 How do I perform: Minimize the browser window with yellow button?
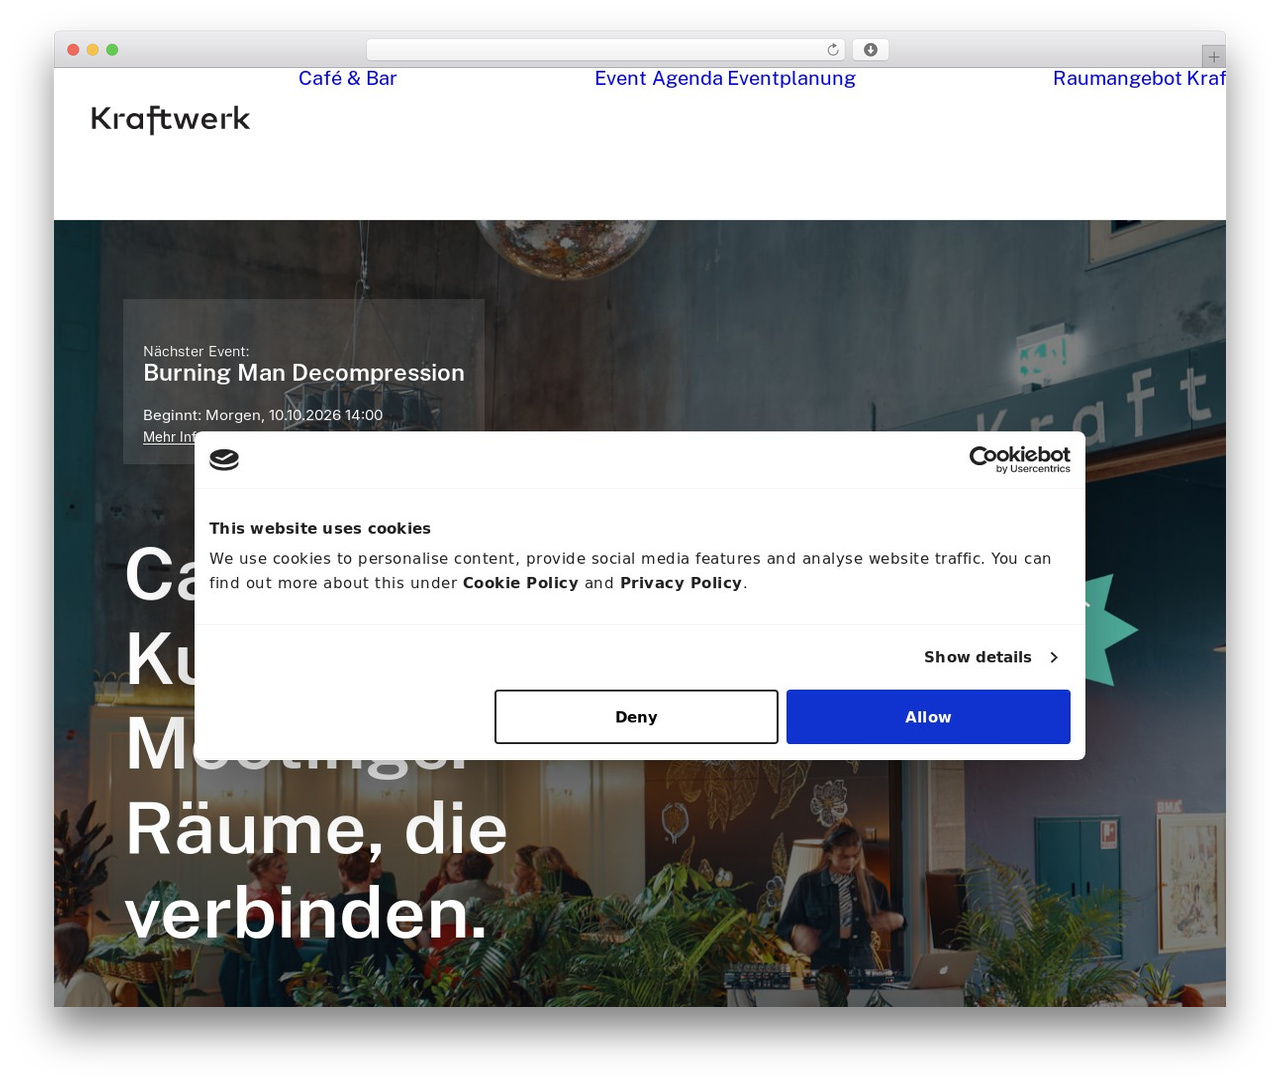coord(93,50)
